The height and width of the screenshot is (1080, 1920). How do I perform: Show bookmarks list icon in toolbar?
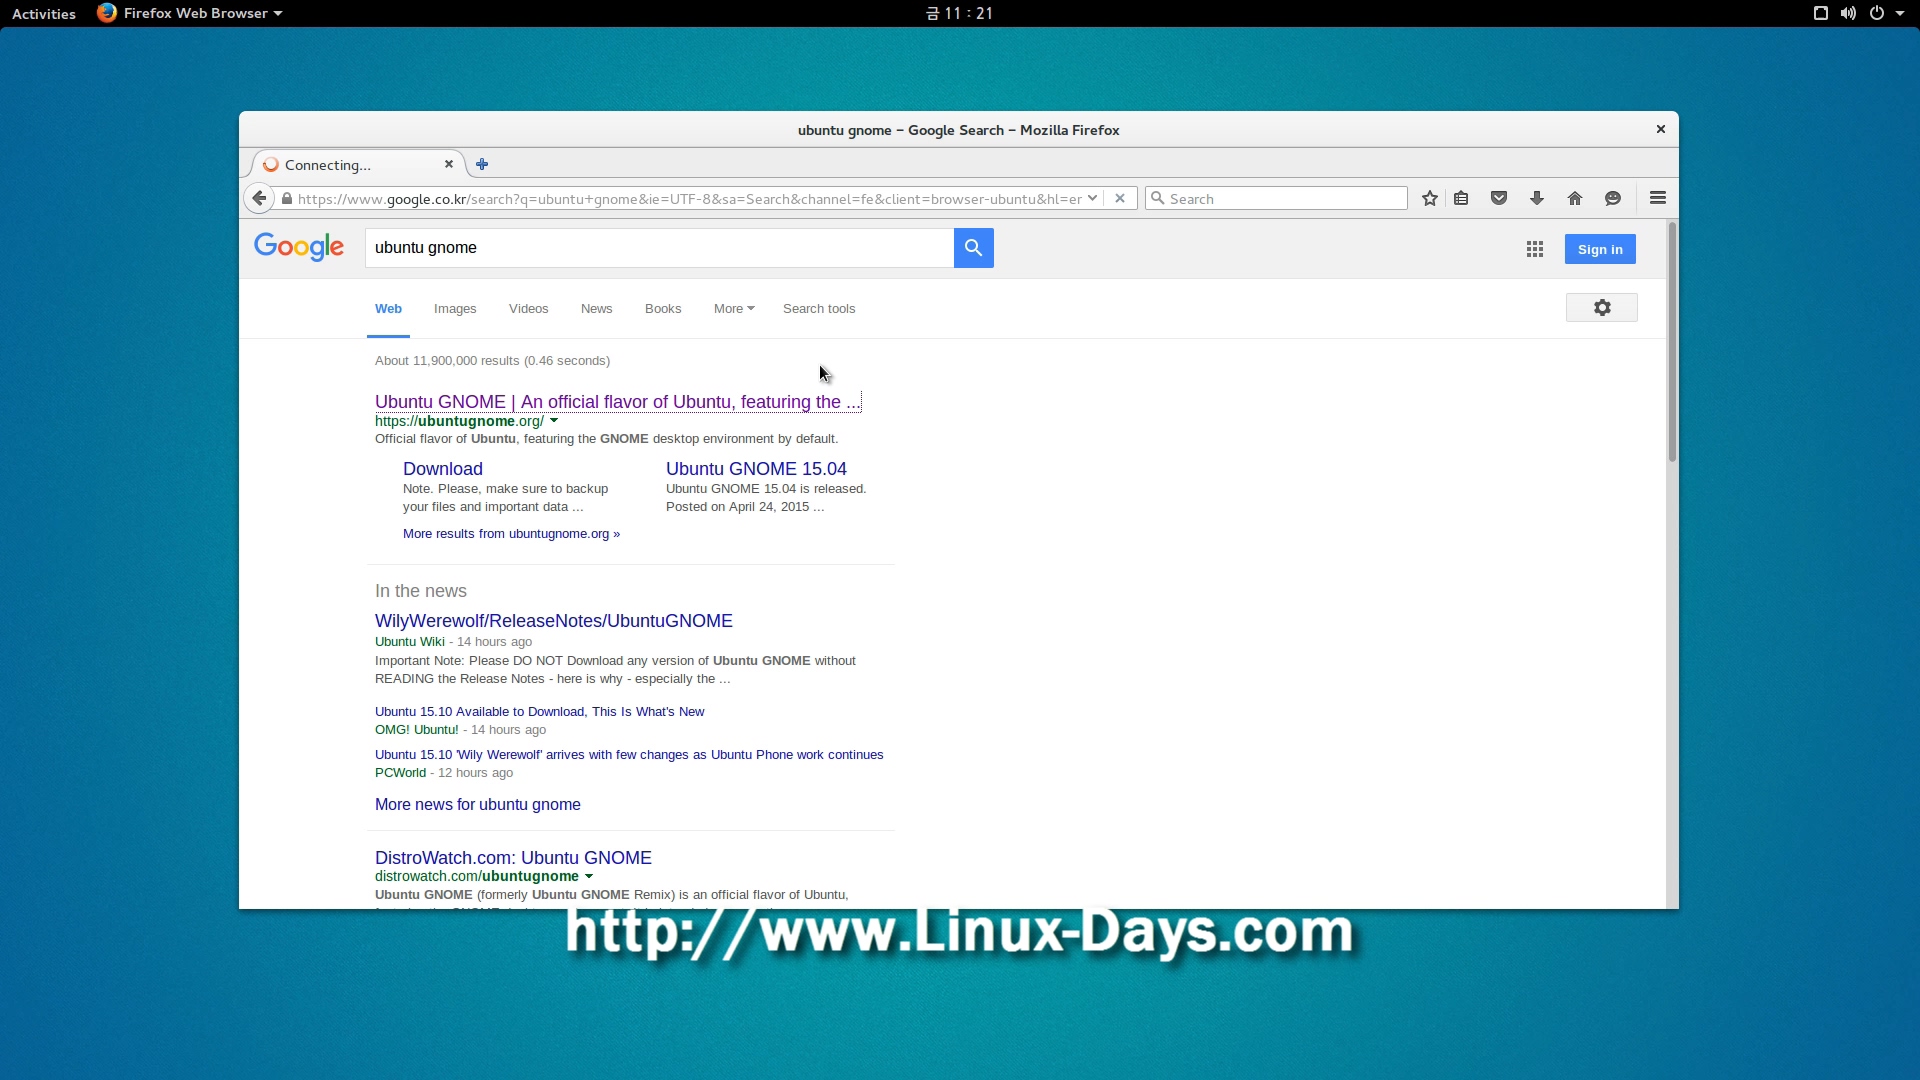[1461, 198]
